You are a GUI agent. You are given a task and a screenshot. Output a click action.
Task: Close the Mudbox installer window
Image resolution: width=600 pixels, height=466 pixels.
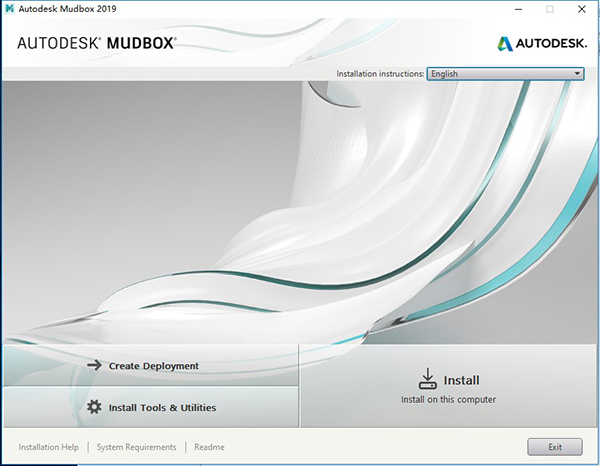click(x=582, y=9)
